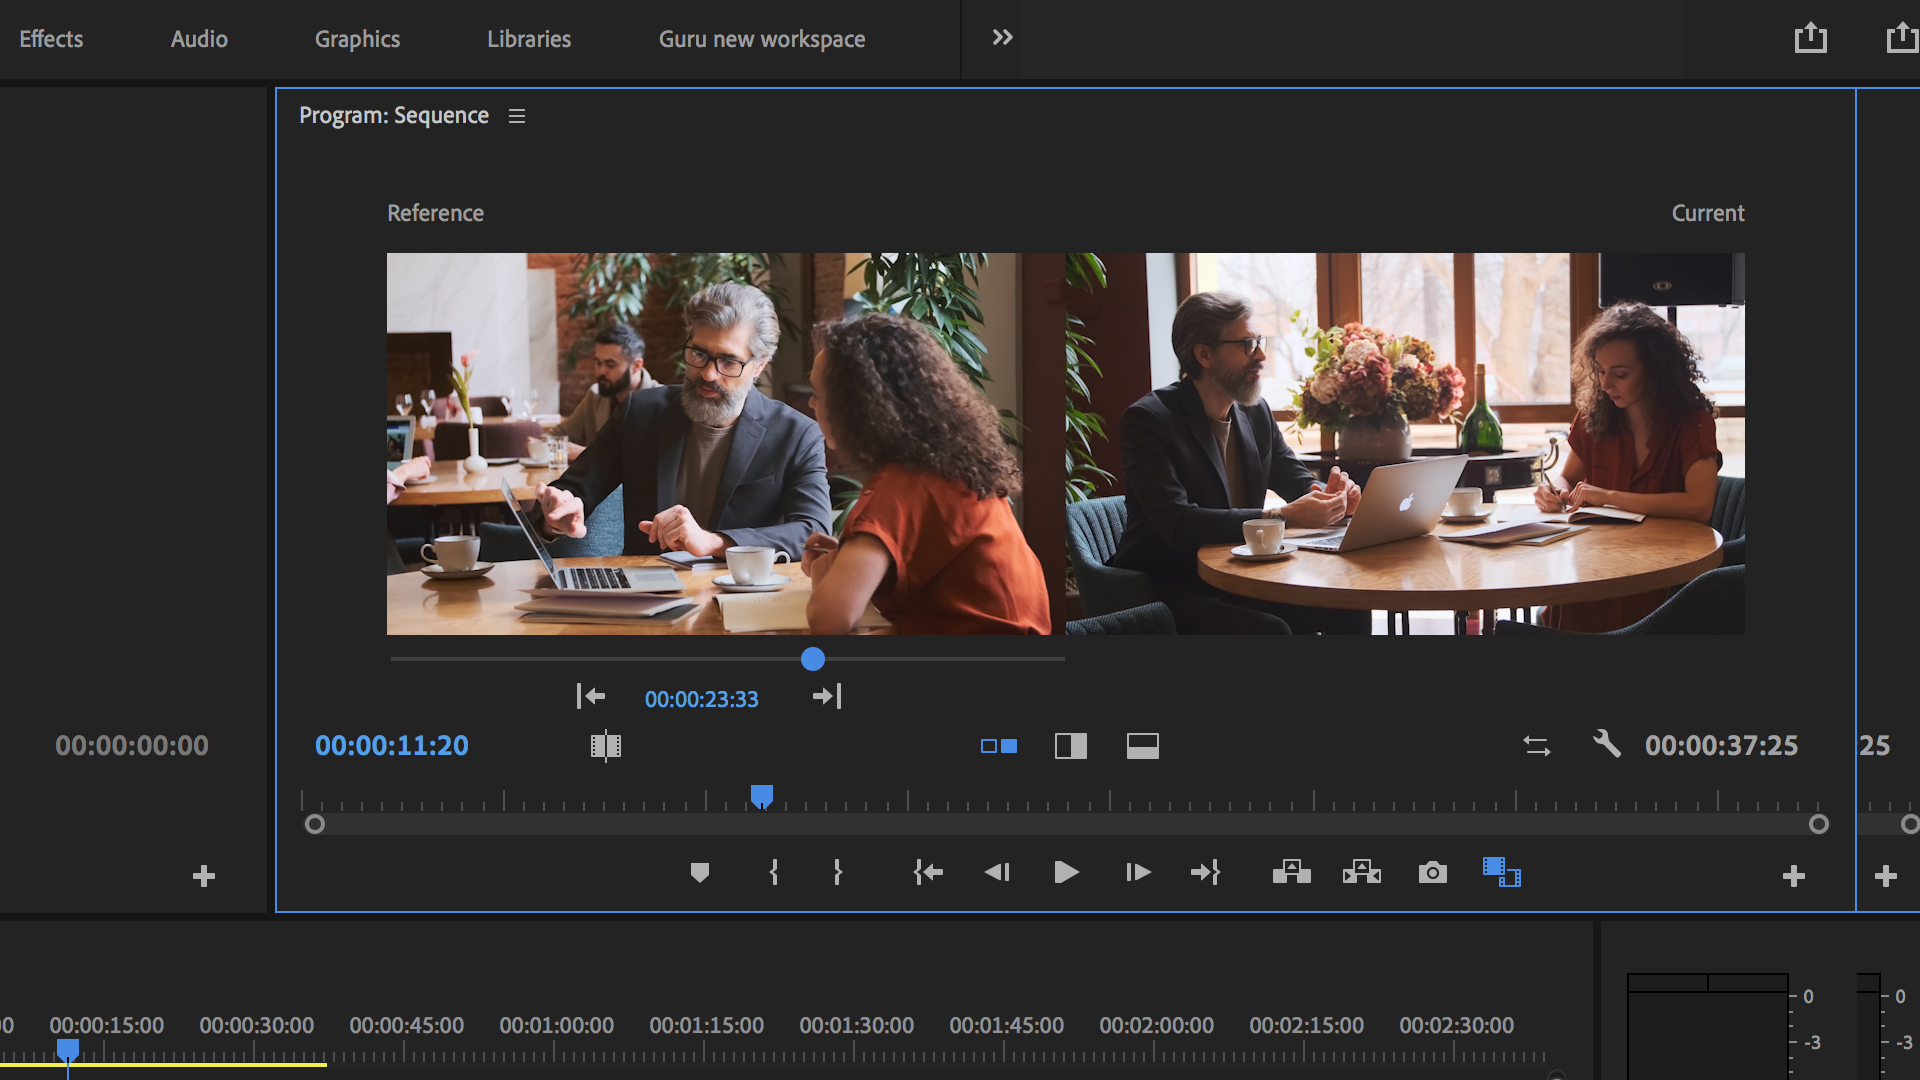Click Go to Out point
Viewport: 1920px width, 1080px height.
tap(1206, 873)
